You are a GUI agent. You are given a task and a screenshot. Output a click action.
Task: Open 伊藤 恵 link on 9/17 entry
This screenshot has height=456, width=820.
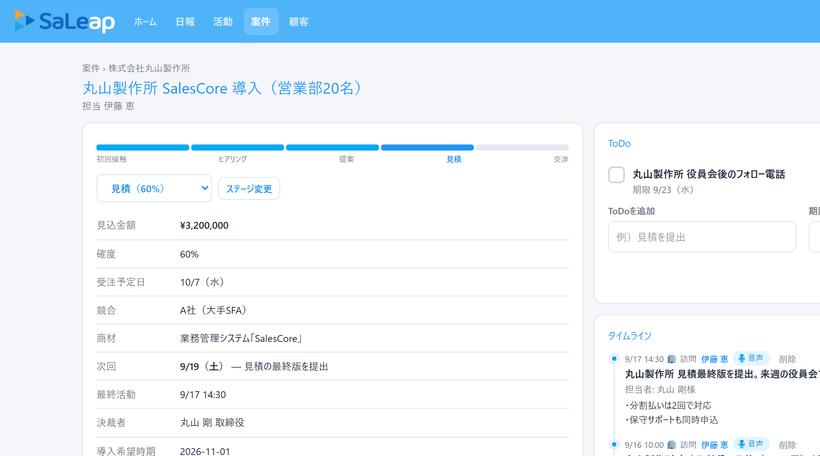point(714,359)
